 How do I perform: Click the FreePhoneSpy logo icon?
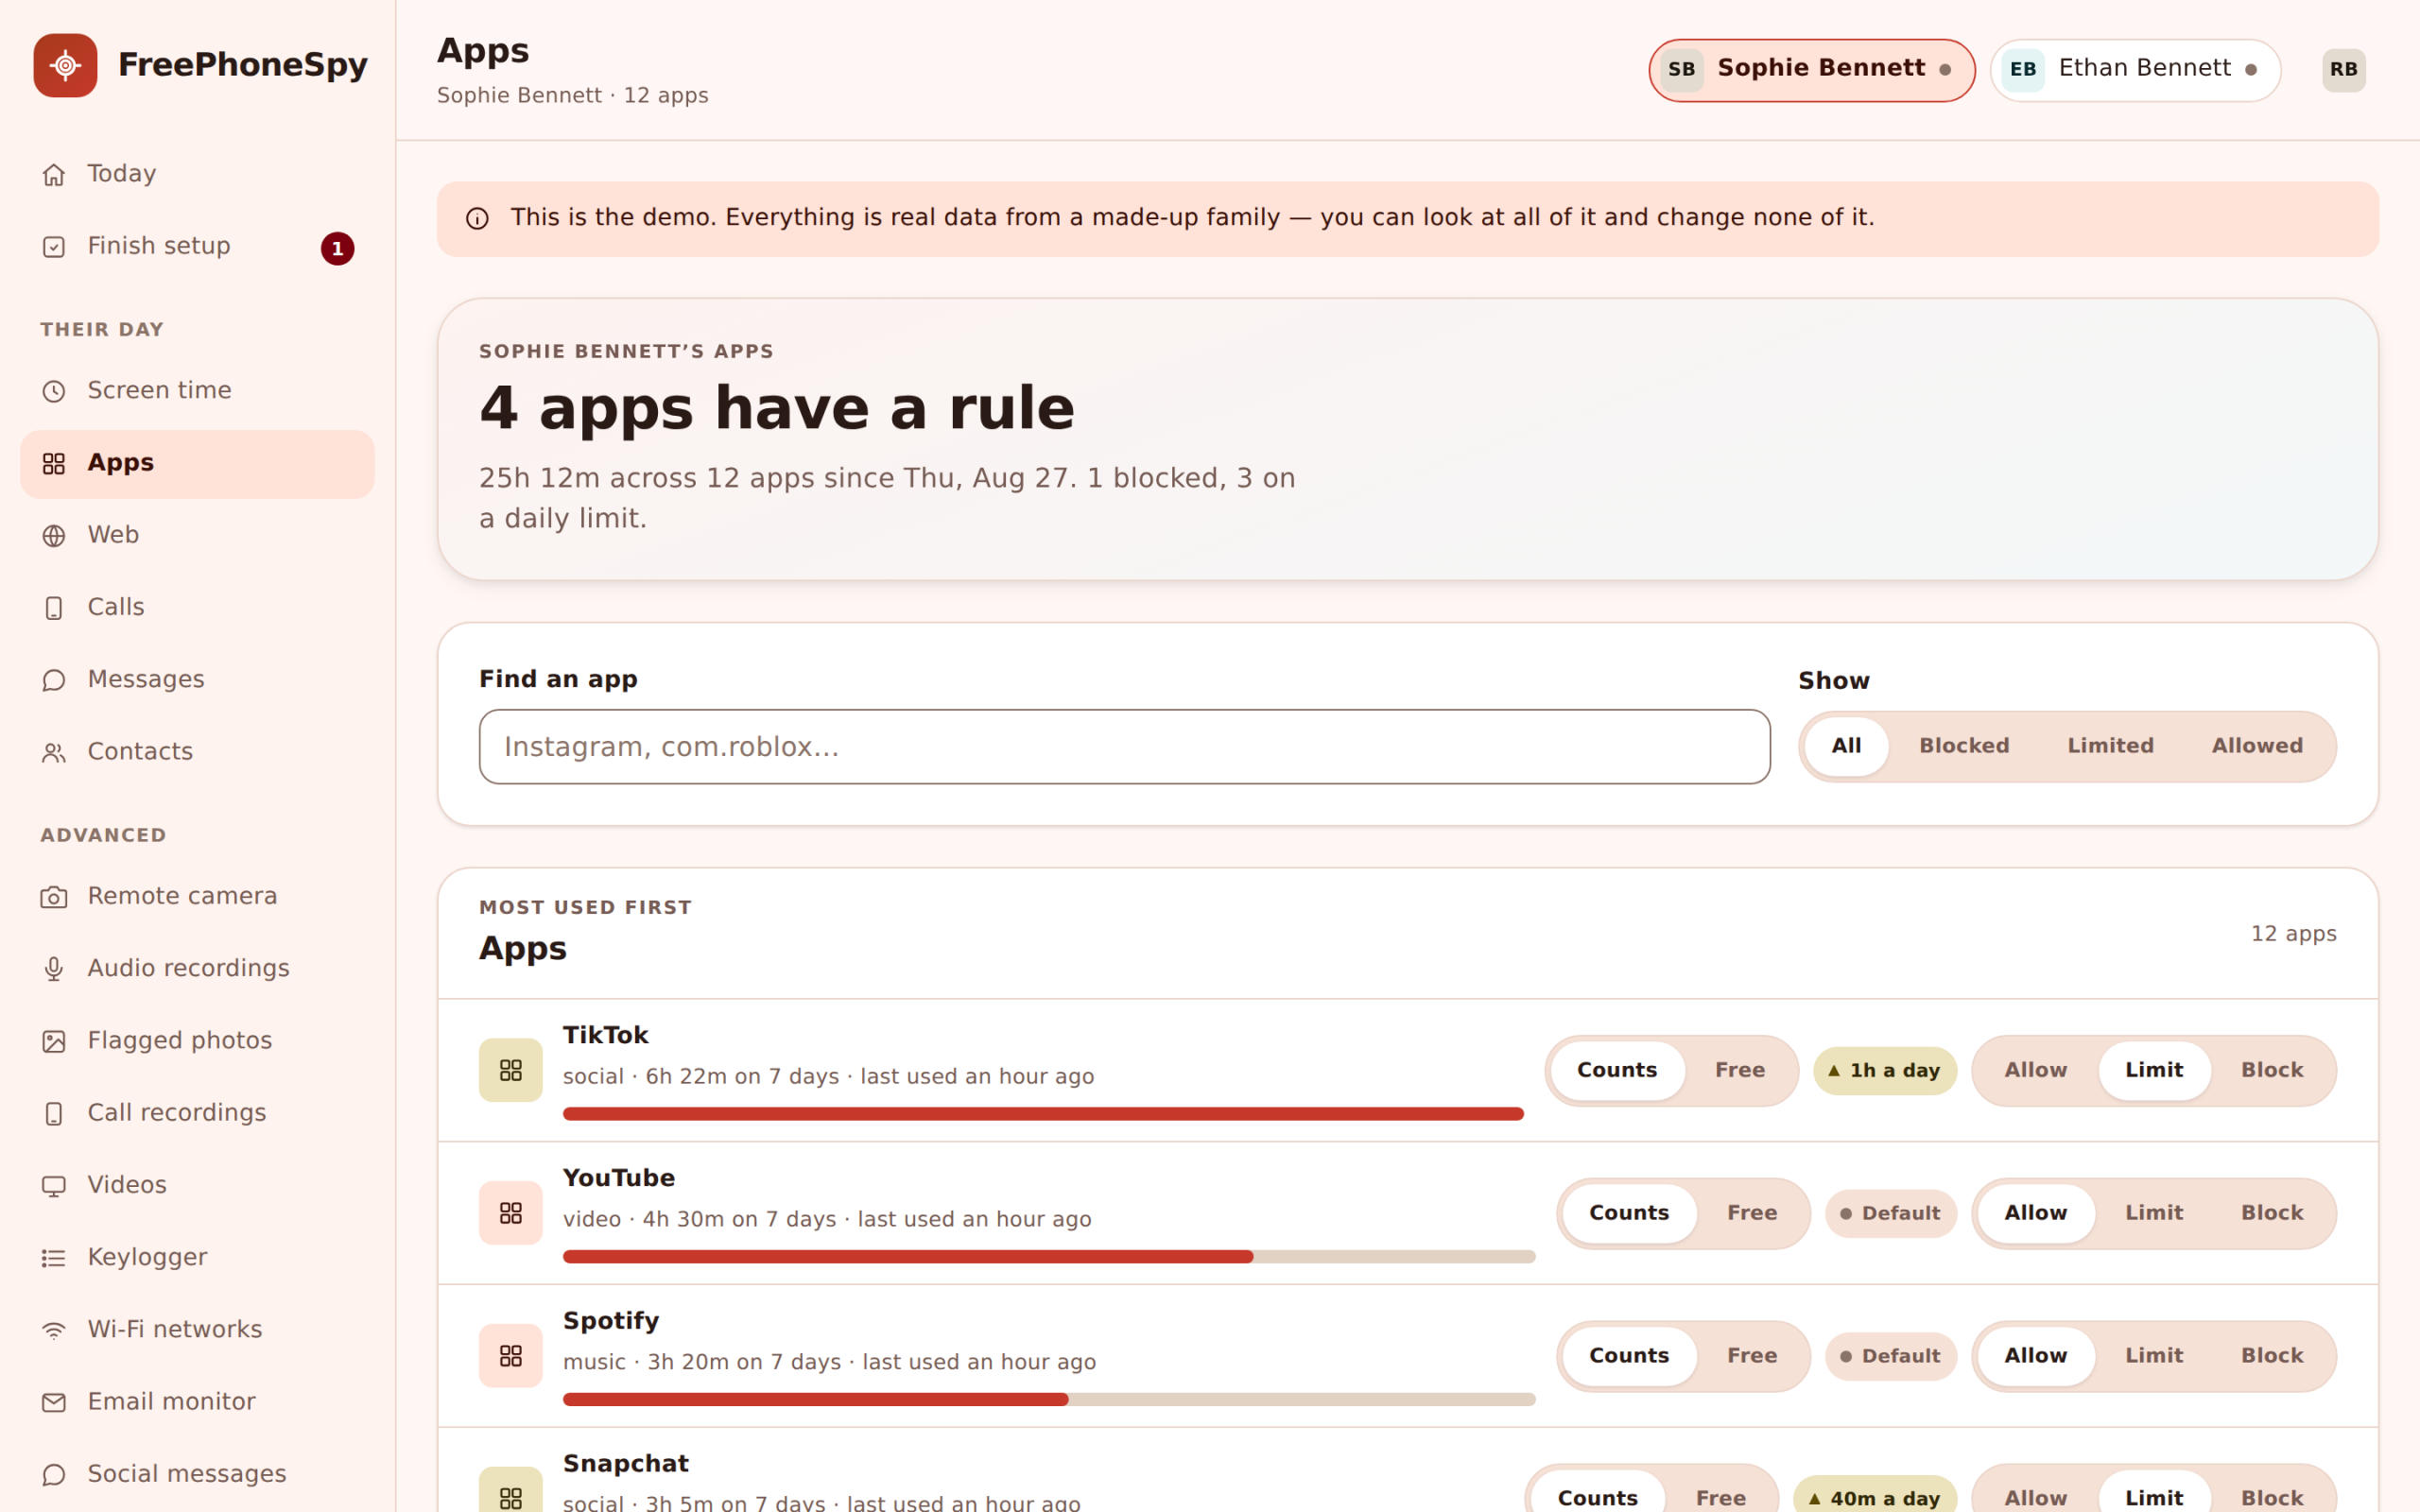tap(65, 66)
